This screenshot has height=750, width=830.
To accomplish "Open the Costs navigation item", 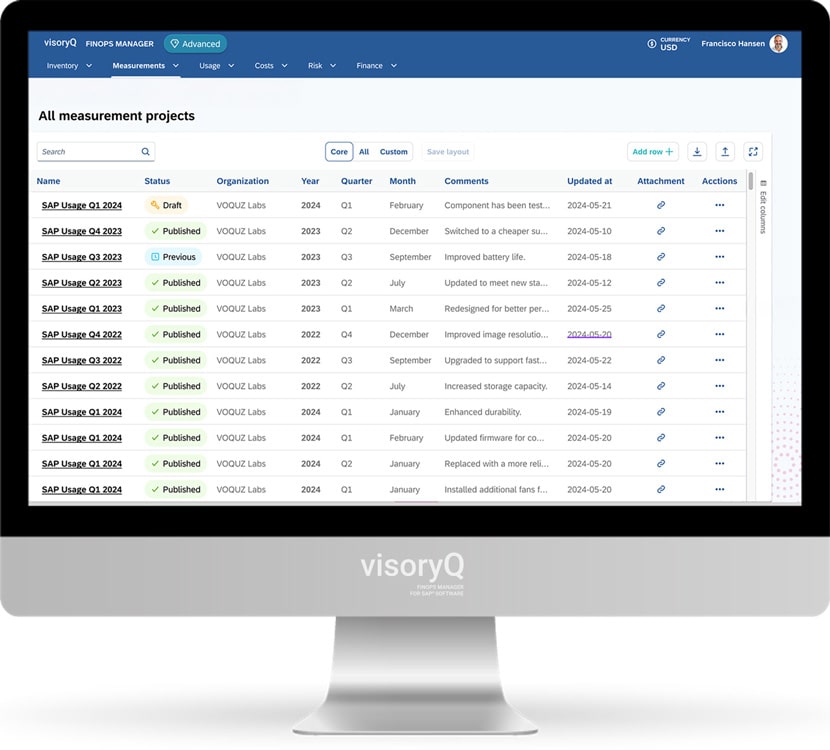I will coord(264,66).
